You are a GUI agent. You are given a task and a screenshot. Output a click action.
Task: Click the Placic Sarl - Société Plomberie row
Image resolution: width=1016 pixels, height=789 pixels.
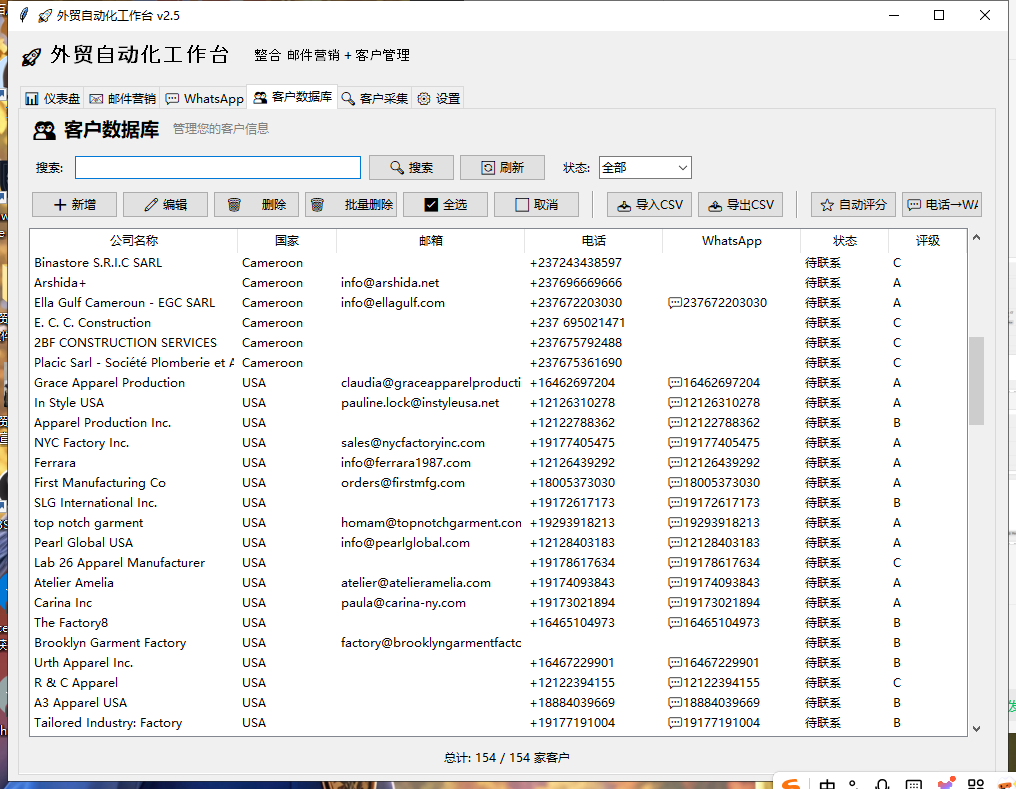pos(498,363)
